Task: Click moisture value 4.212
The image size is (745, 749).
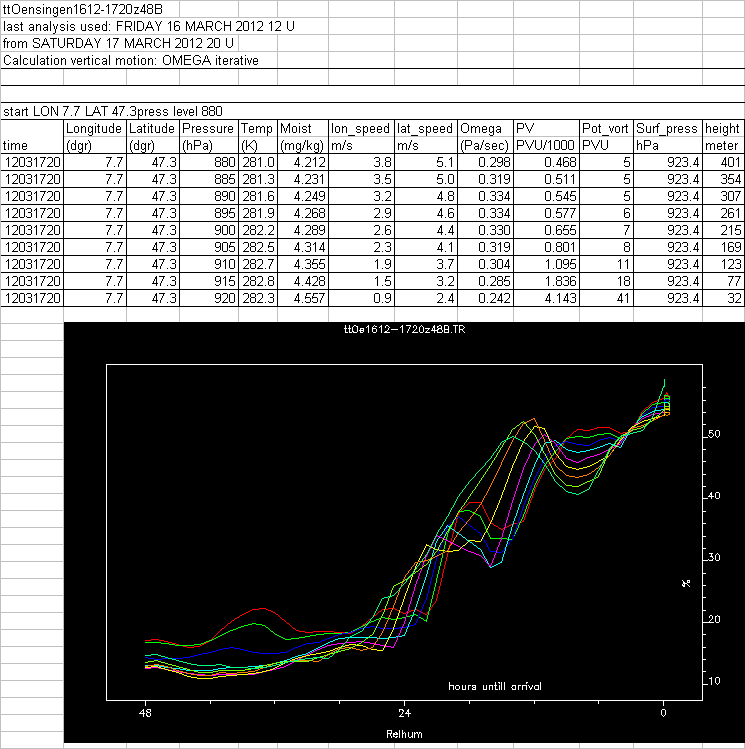Action: (303, 162)
